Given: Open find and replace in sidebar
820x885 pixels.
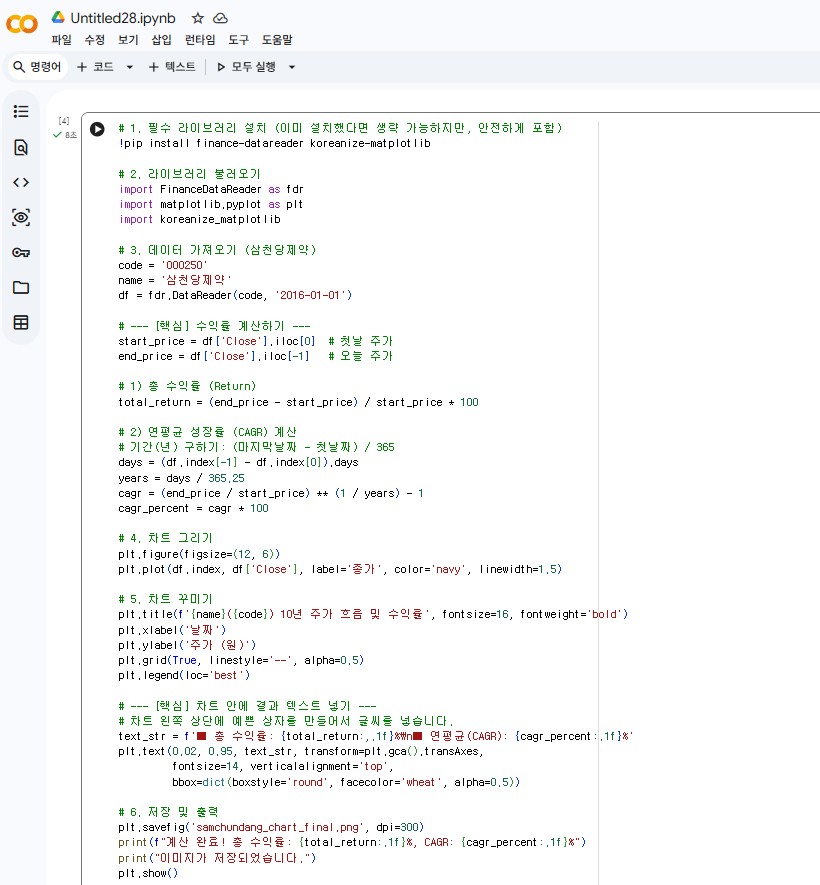Looking at the screenshot, I should 21,147.
